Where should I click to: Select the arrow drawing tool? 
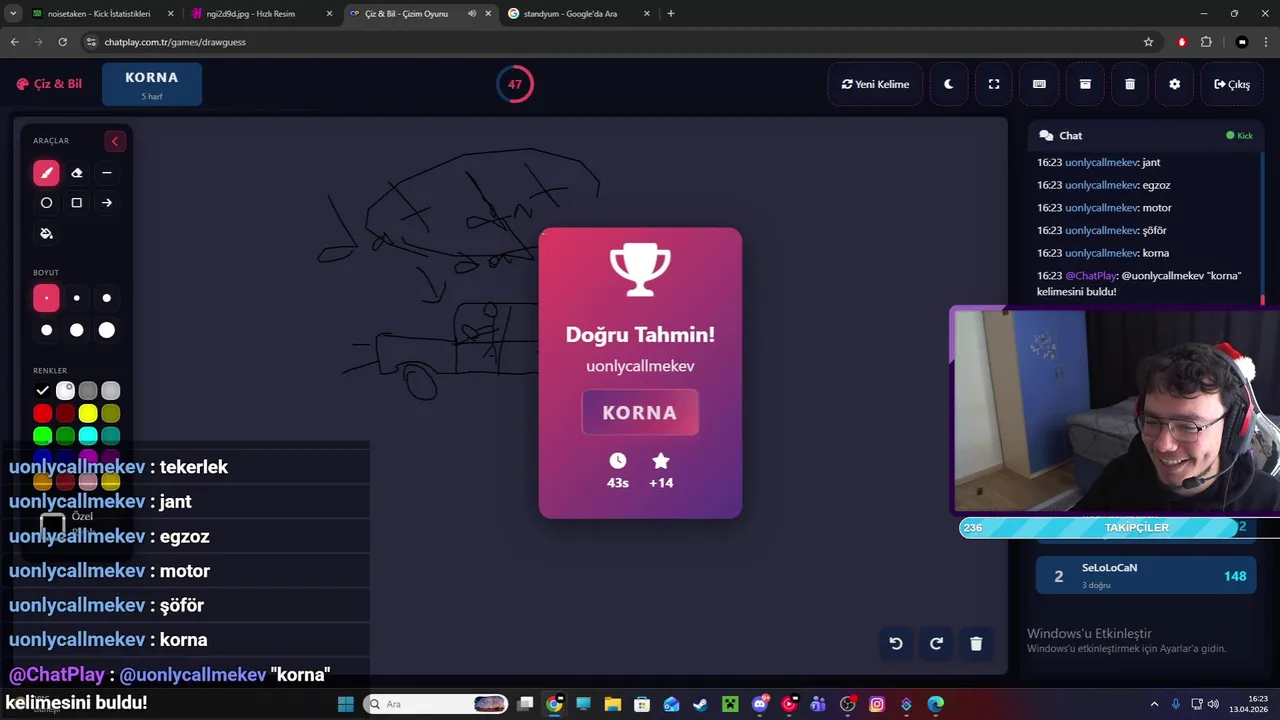107,203
